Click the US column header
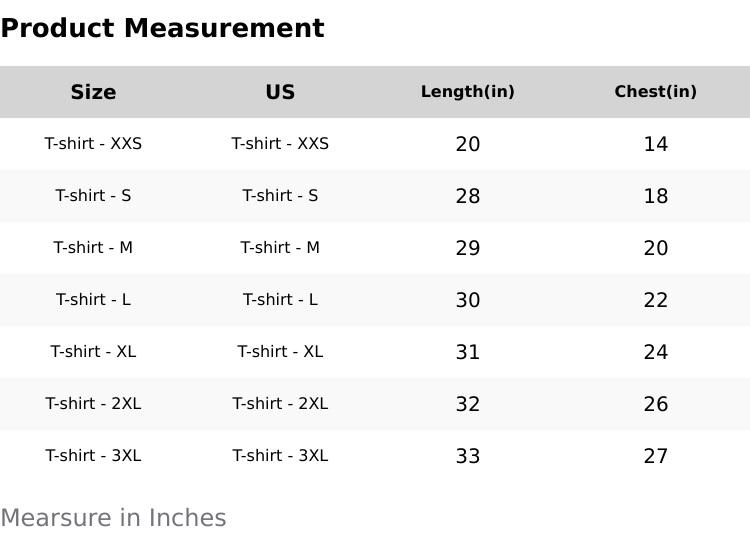 click(280, 92)
